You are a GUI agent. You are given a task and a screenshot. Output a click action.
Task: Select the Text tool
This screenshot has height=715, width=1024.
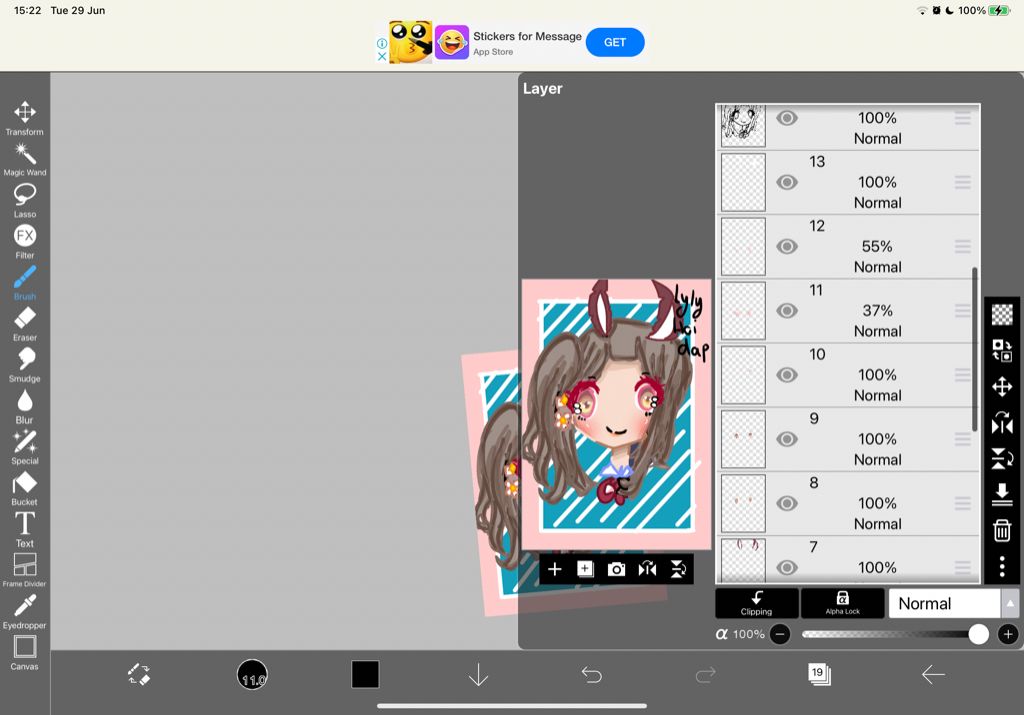coord(25,530)
